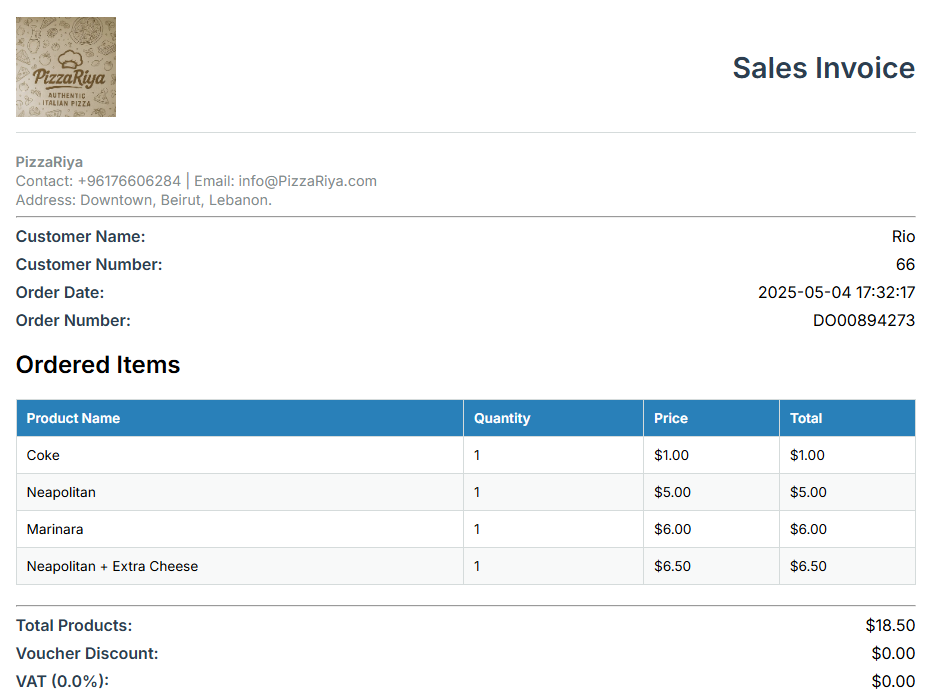This screenshot has width=934, height=696.
Task: Click the order number DO00894273
Action: click(864, 321)
